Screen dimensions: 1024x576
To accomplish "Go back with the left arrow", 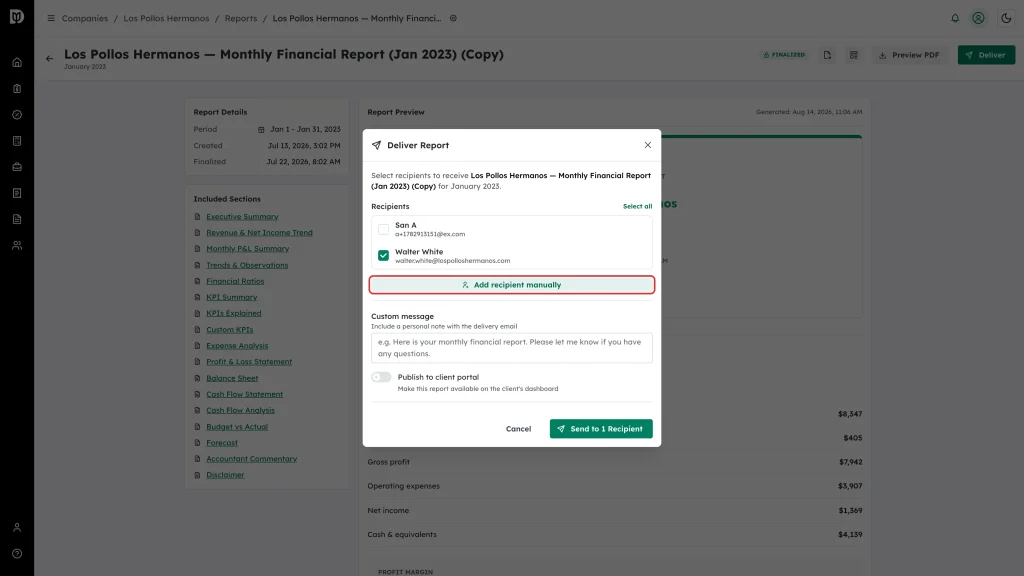I will point(50,59).
